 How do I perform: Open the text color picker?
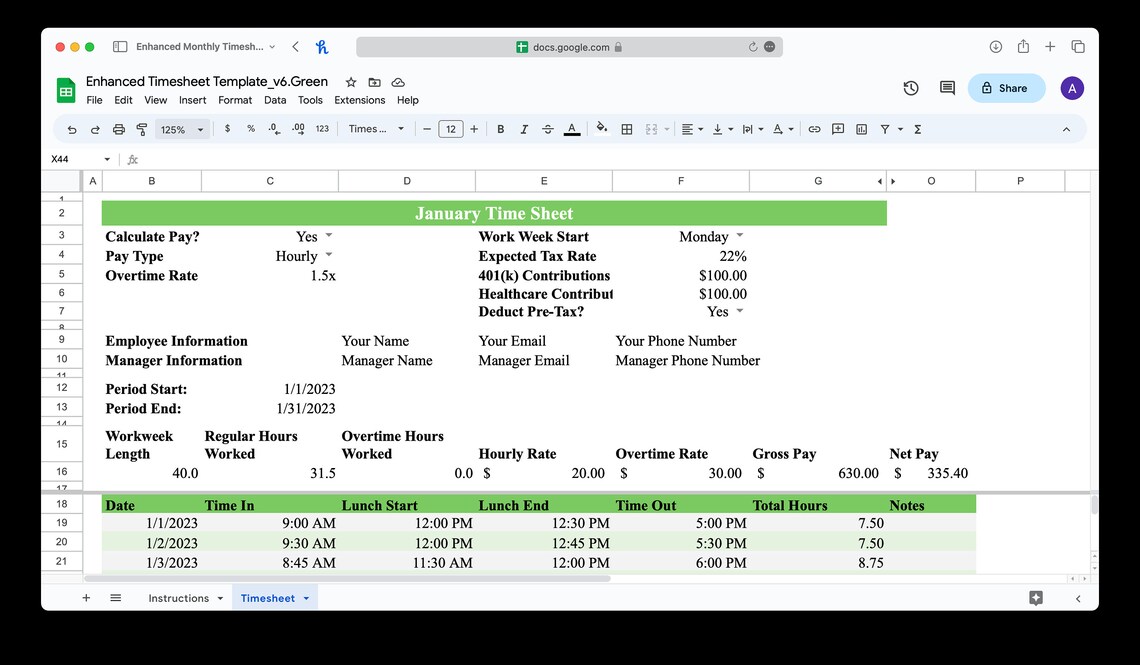[571, 129]
